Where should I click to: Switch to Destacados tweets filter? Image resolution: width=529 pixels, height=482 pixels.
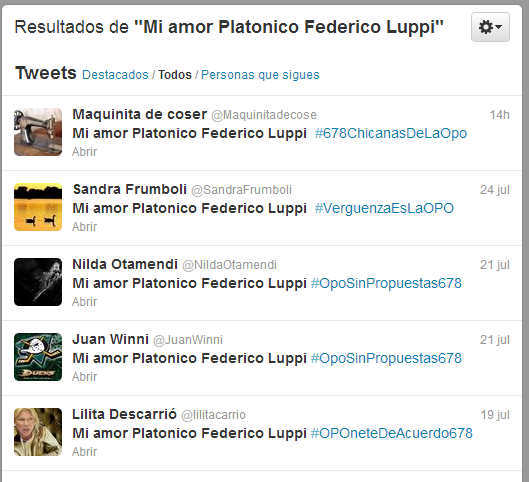tap(115, 75)
